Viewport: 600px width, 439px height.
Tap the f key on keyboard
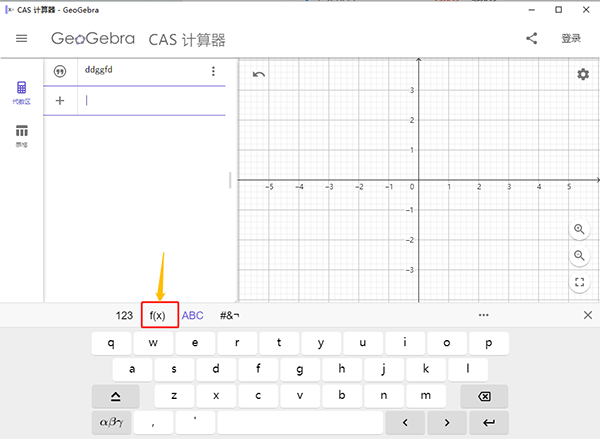pyautogui.click(x=258, y=369)
